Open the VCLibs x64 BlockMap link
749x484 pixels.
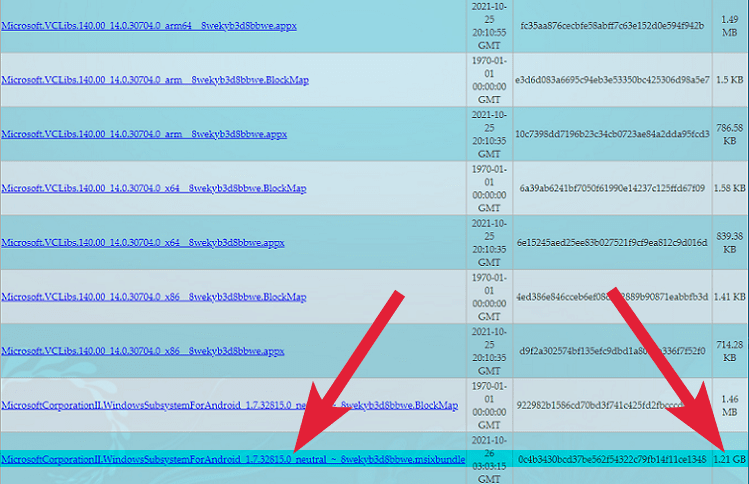[155, 188]
